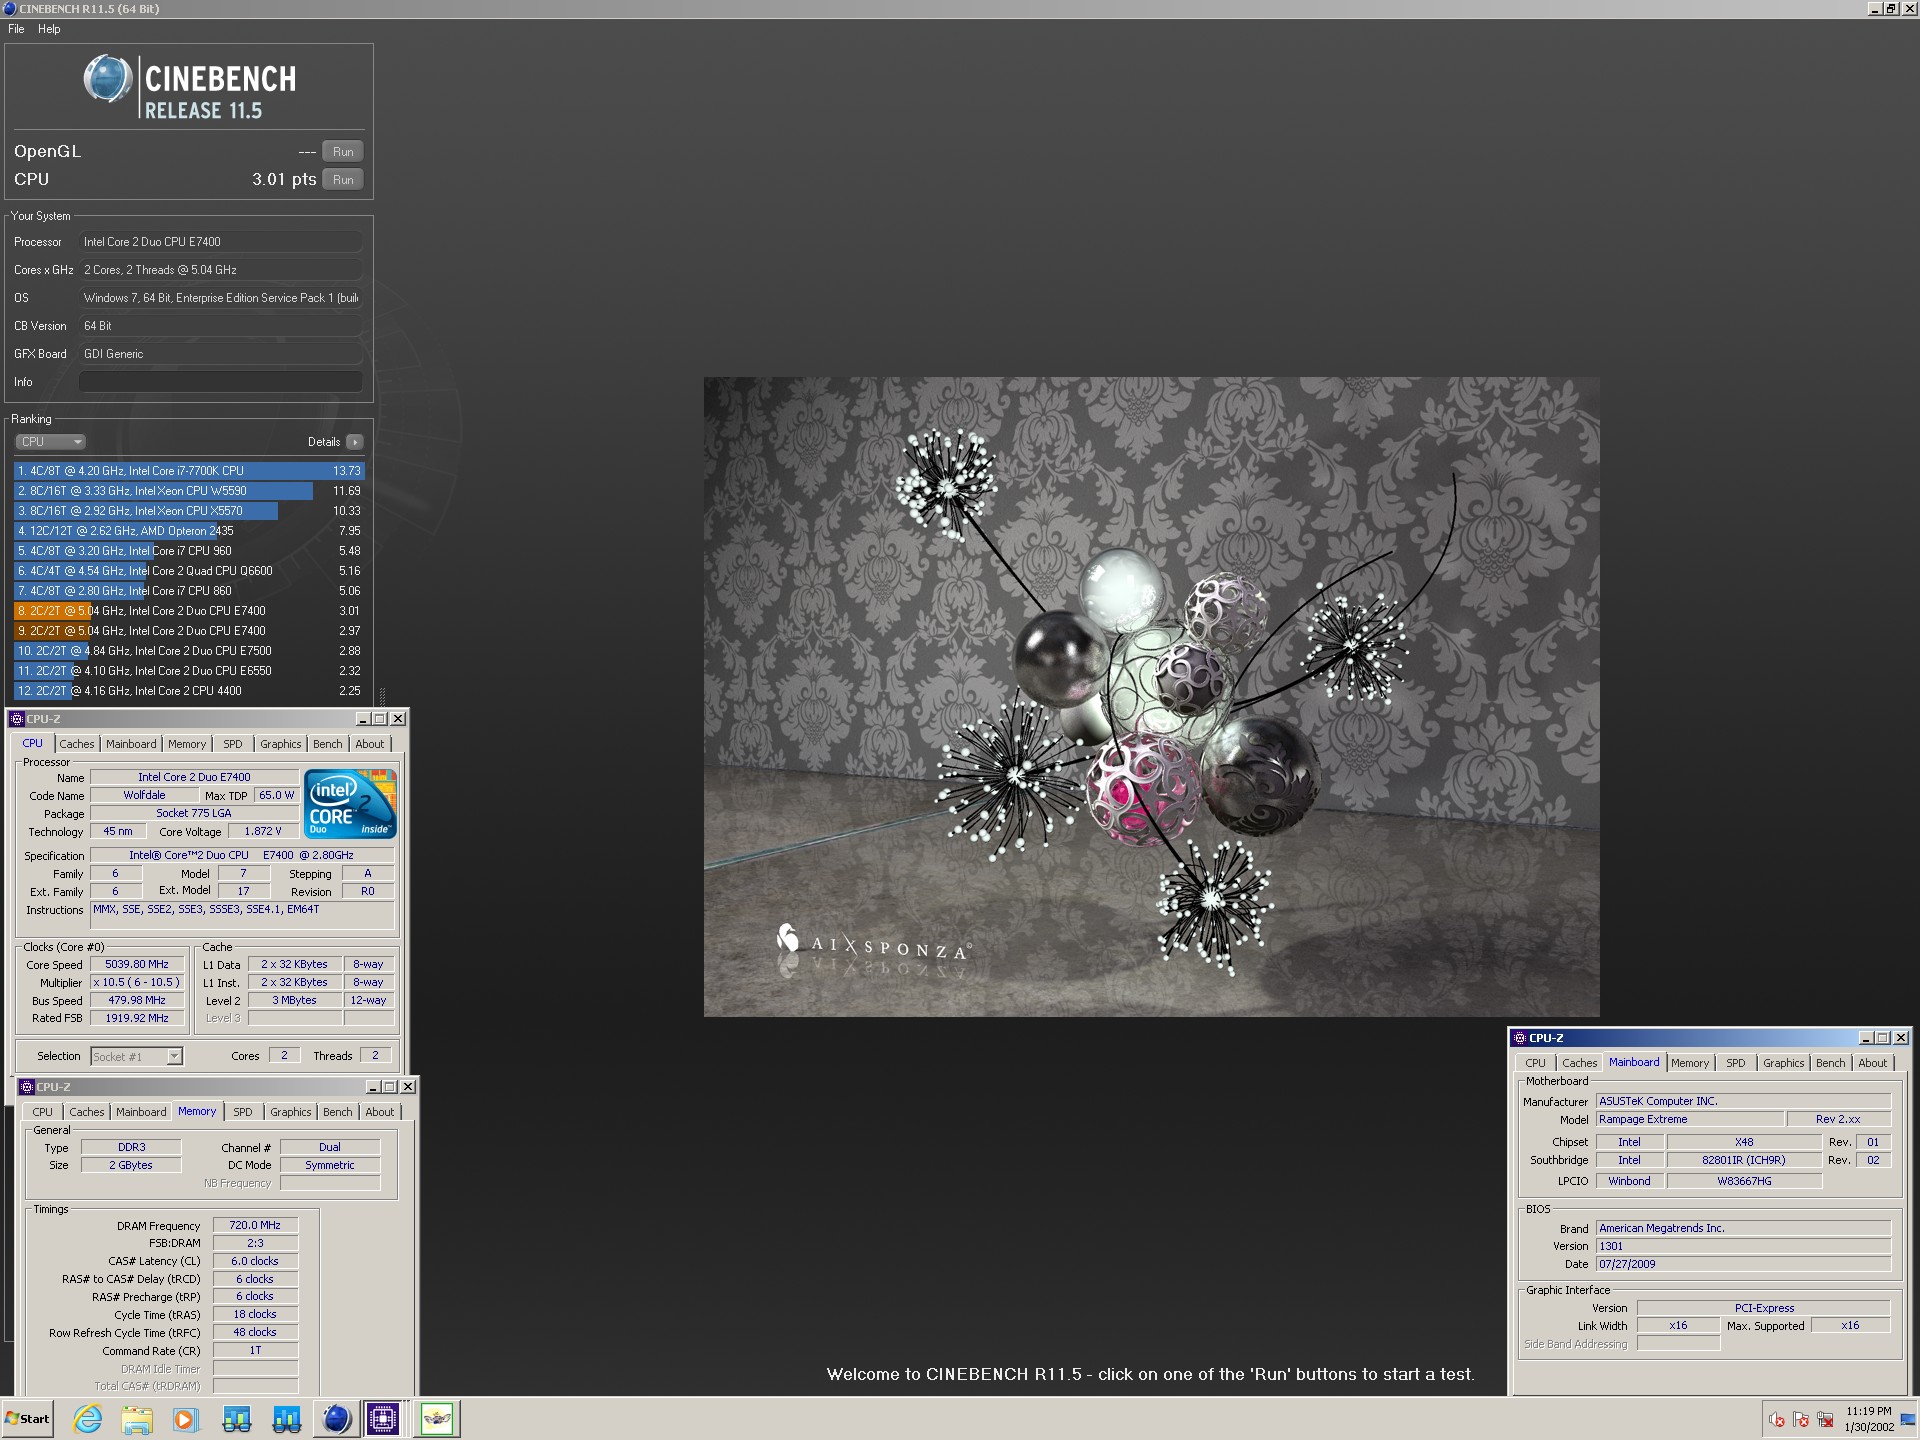Click the Processor field Intel Core 2 Duo CPU E7400
Image resolution: width=1920 pixels, height=1440 pixels.
tap(221, 242)
